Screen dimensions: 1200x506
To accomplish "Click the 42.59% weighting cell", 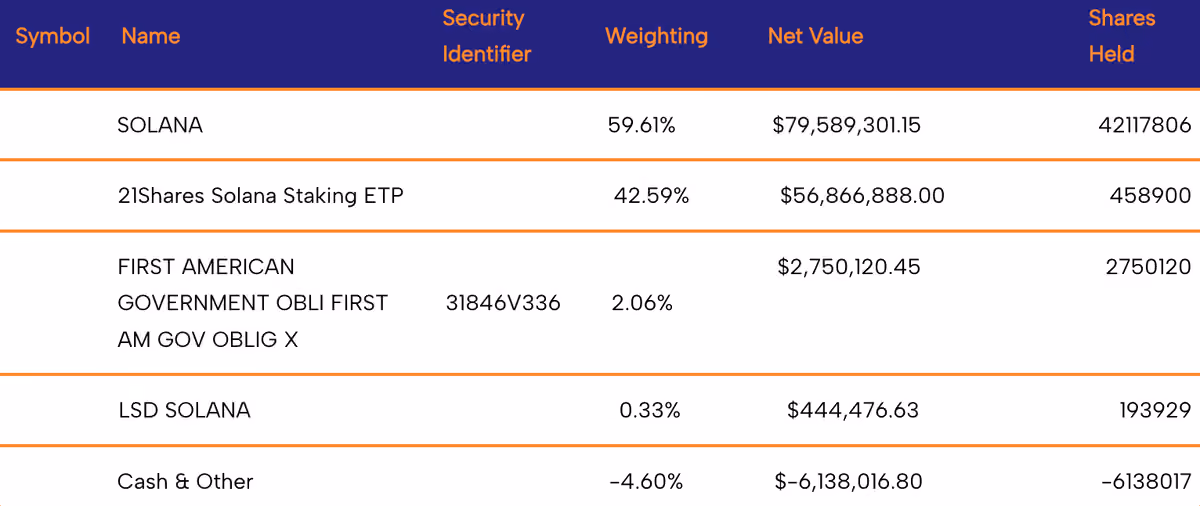I will click(651, 196).
